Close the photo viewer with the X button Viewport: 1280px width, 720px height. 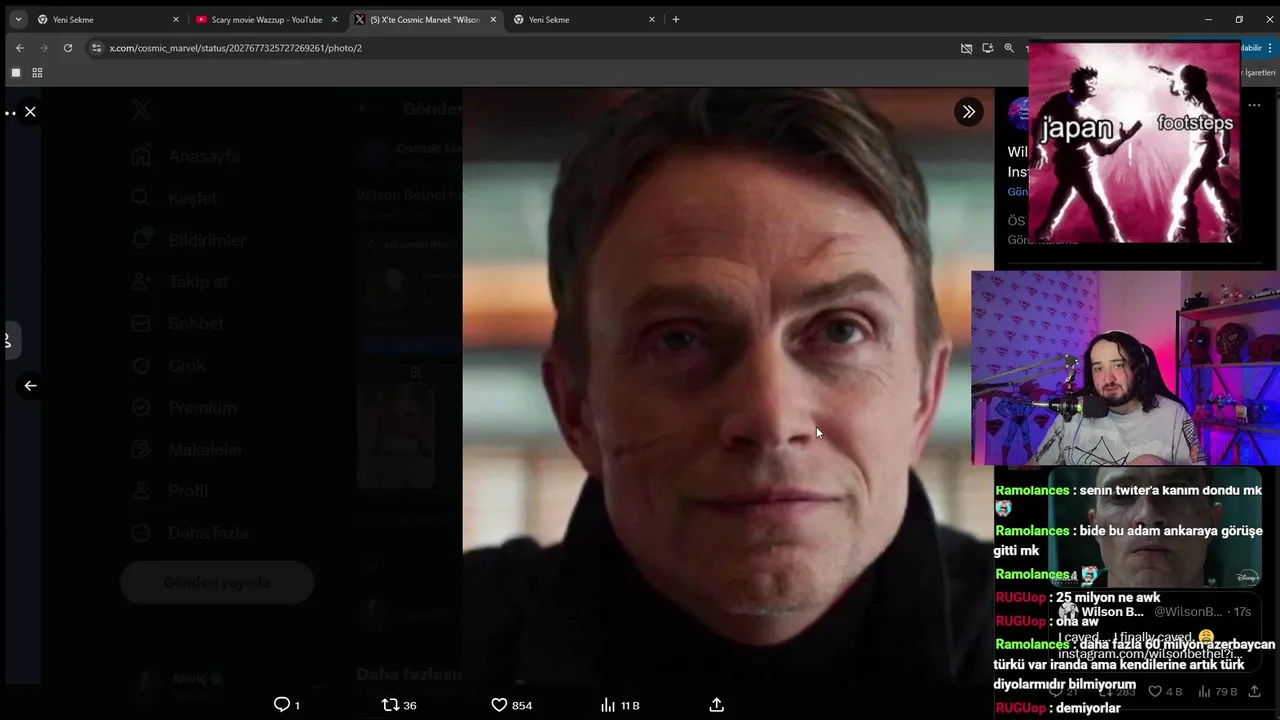(x=30, y=112)
